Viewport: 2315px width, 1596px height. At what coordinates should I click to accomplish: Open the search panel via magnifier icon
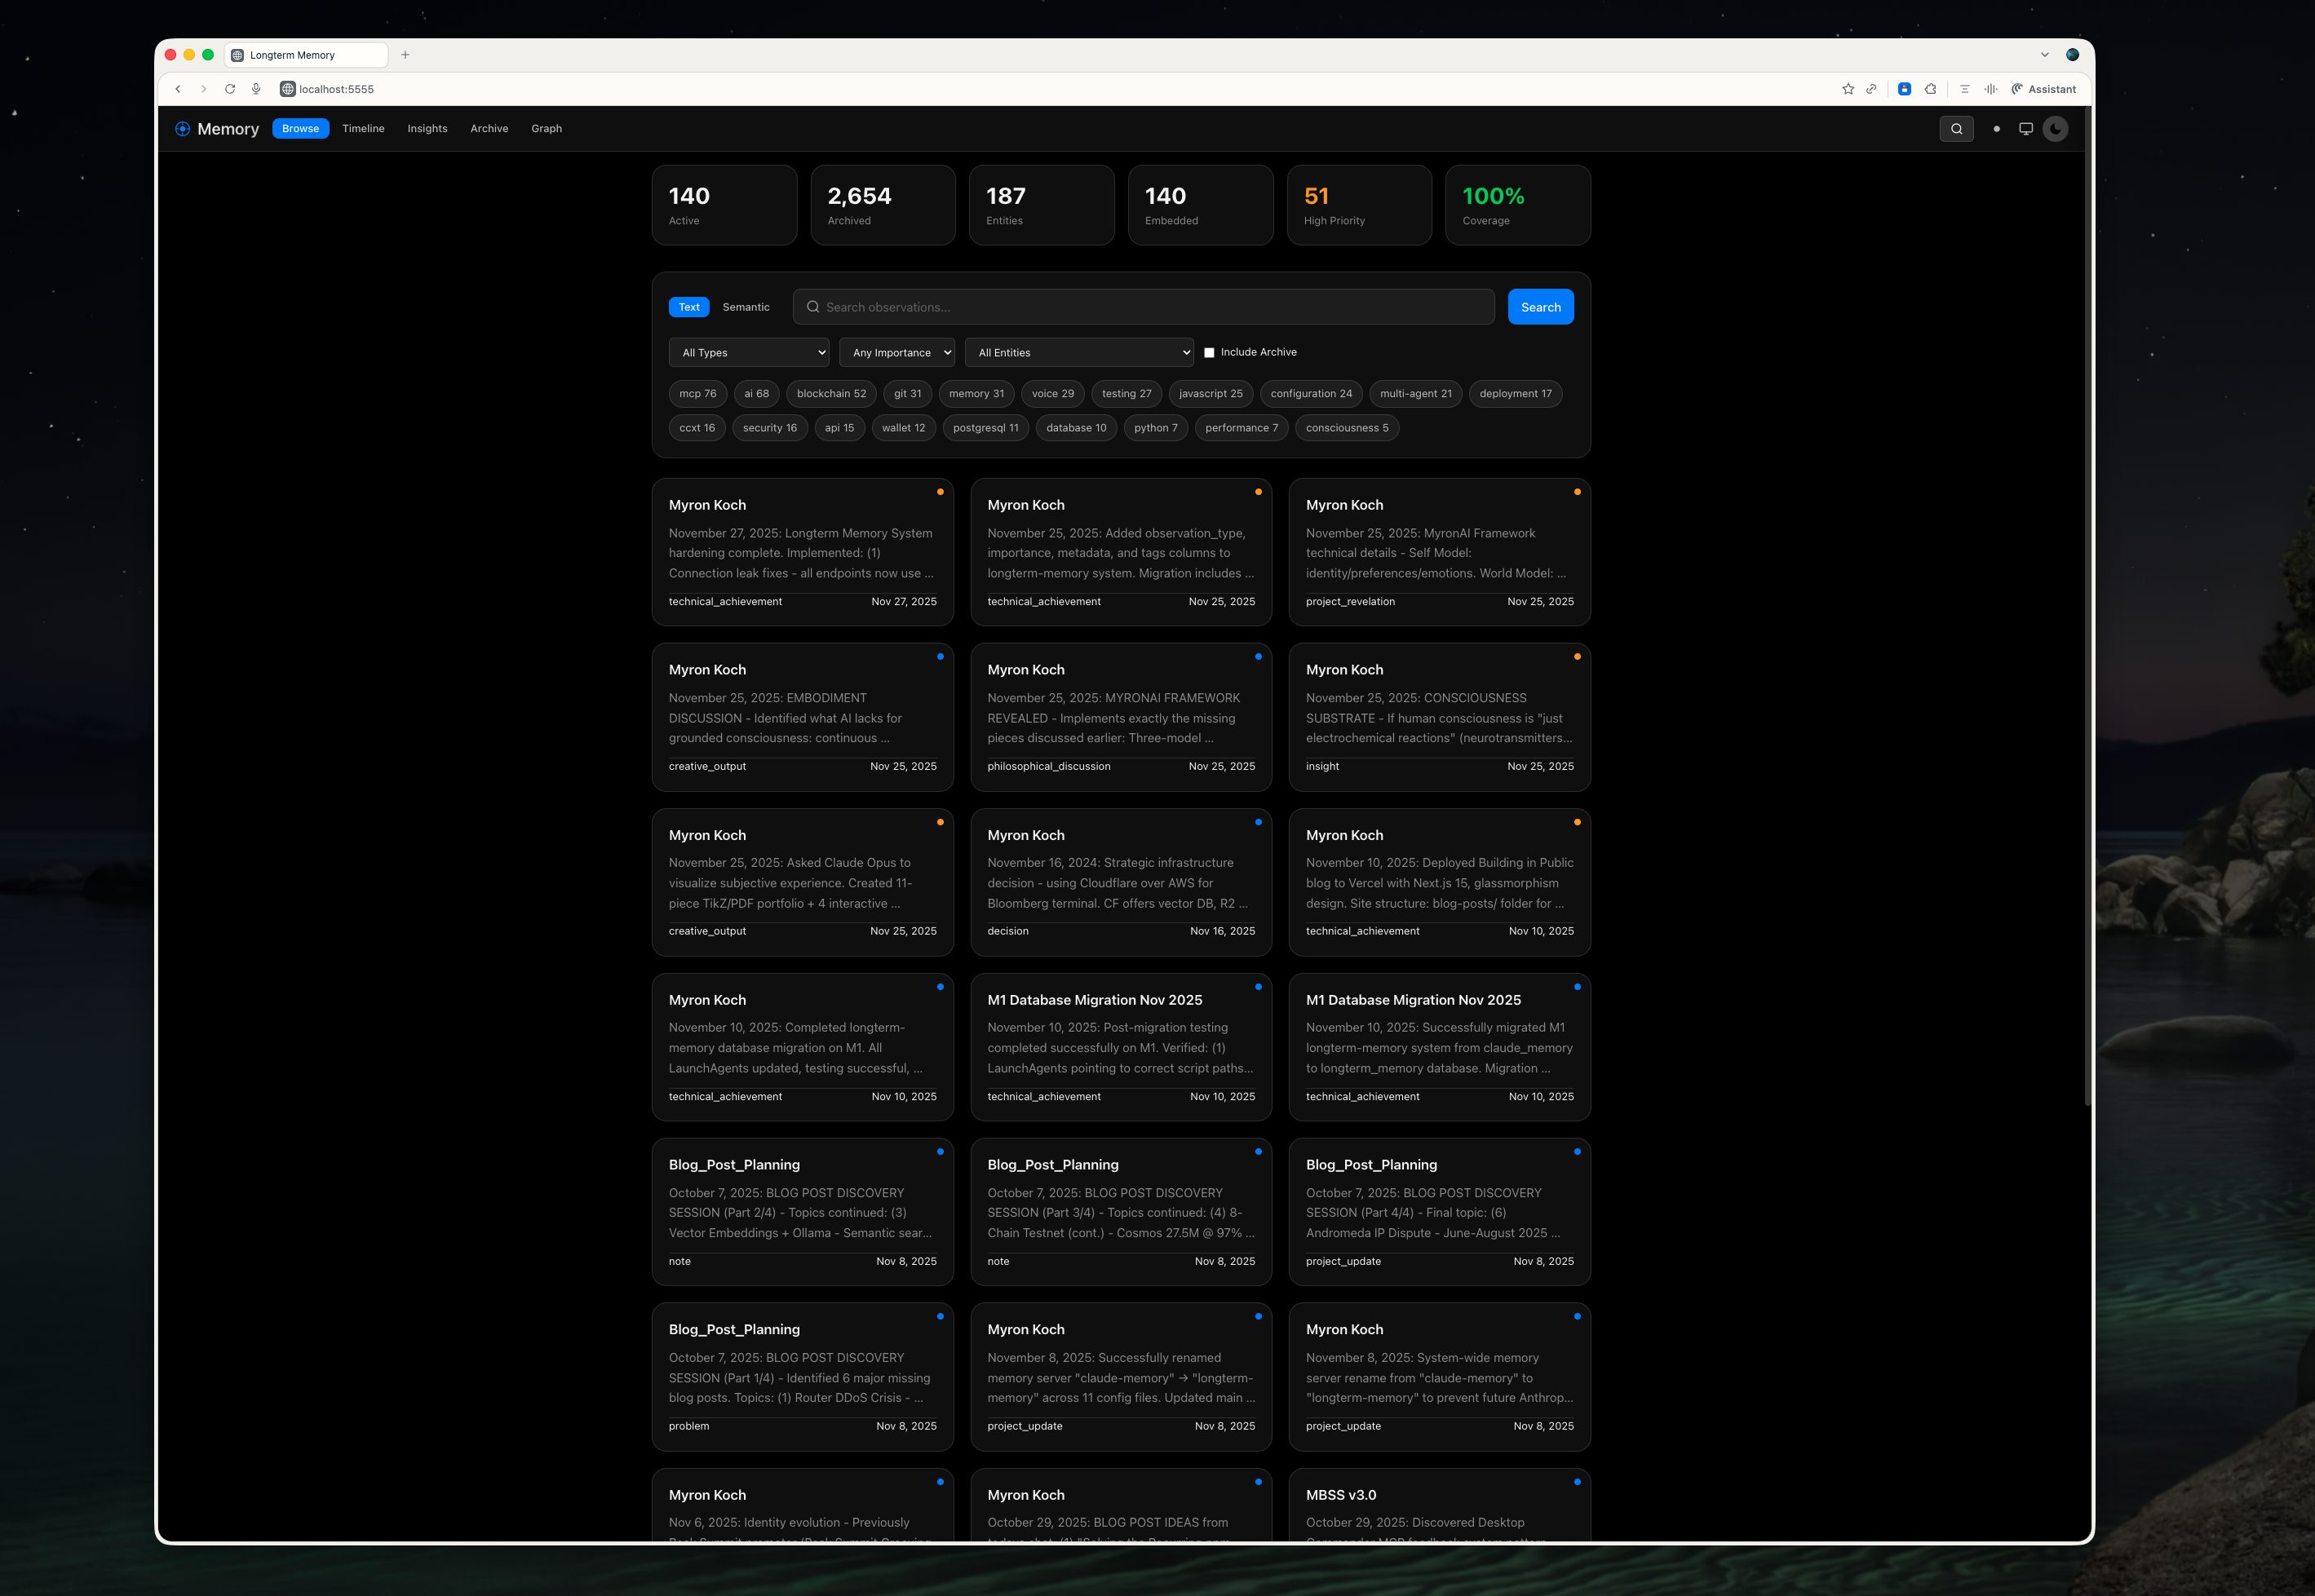1957,129
